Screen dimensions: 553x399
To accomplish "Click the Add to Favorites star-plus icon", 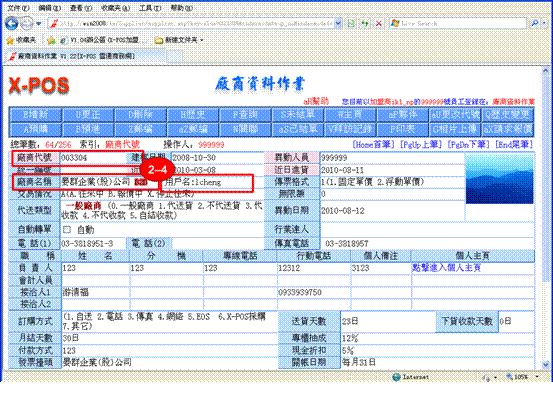I will (51, 41).
